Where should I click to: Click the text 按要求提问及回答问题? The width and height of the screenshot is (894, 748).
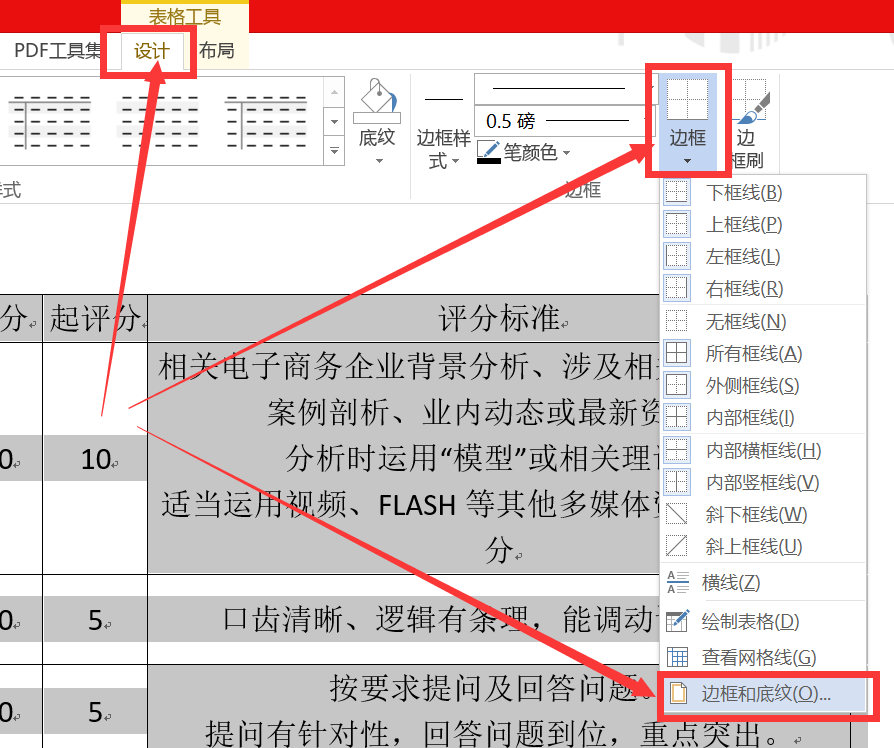coord(484,688)
